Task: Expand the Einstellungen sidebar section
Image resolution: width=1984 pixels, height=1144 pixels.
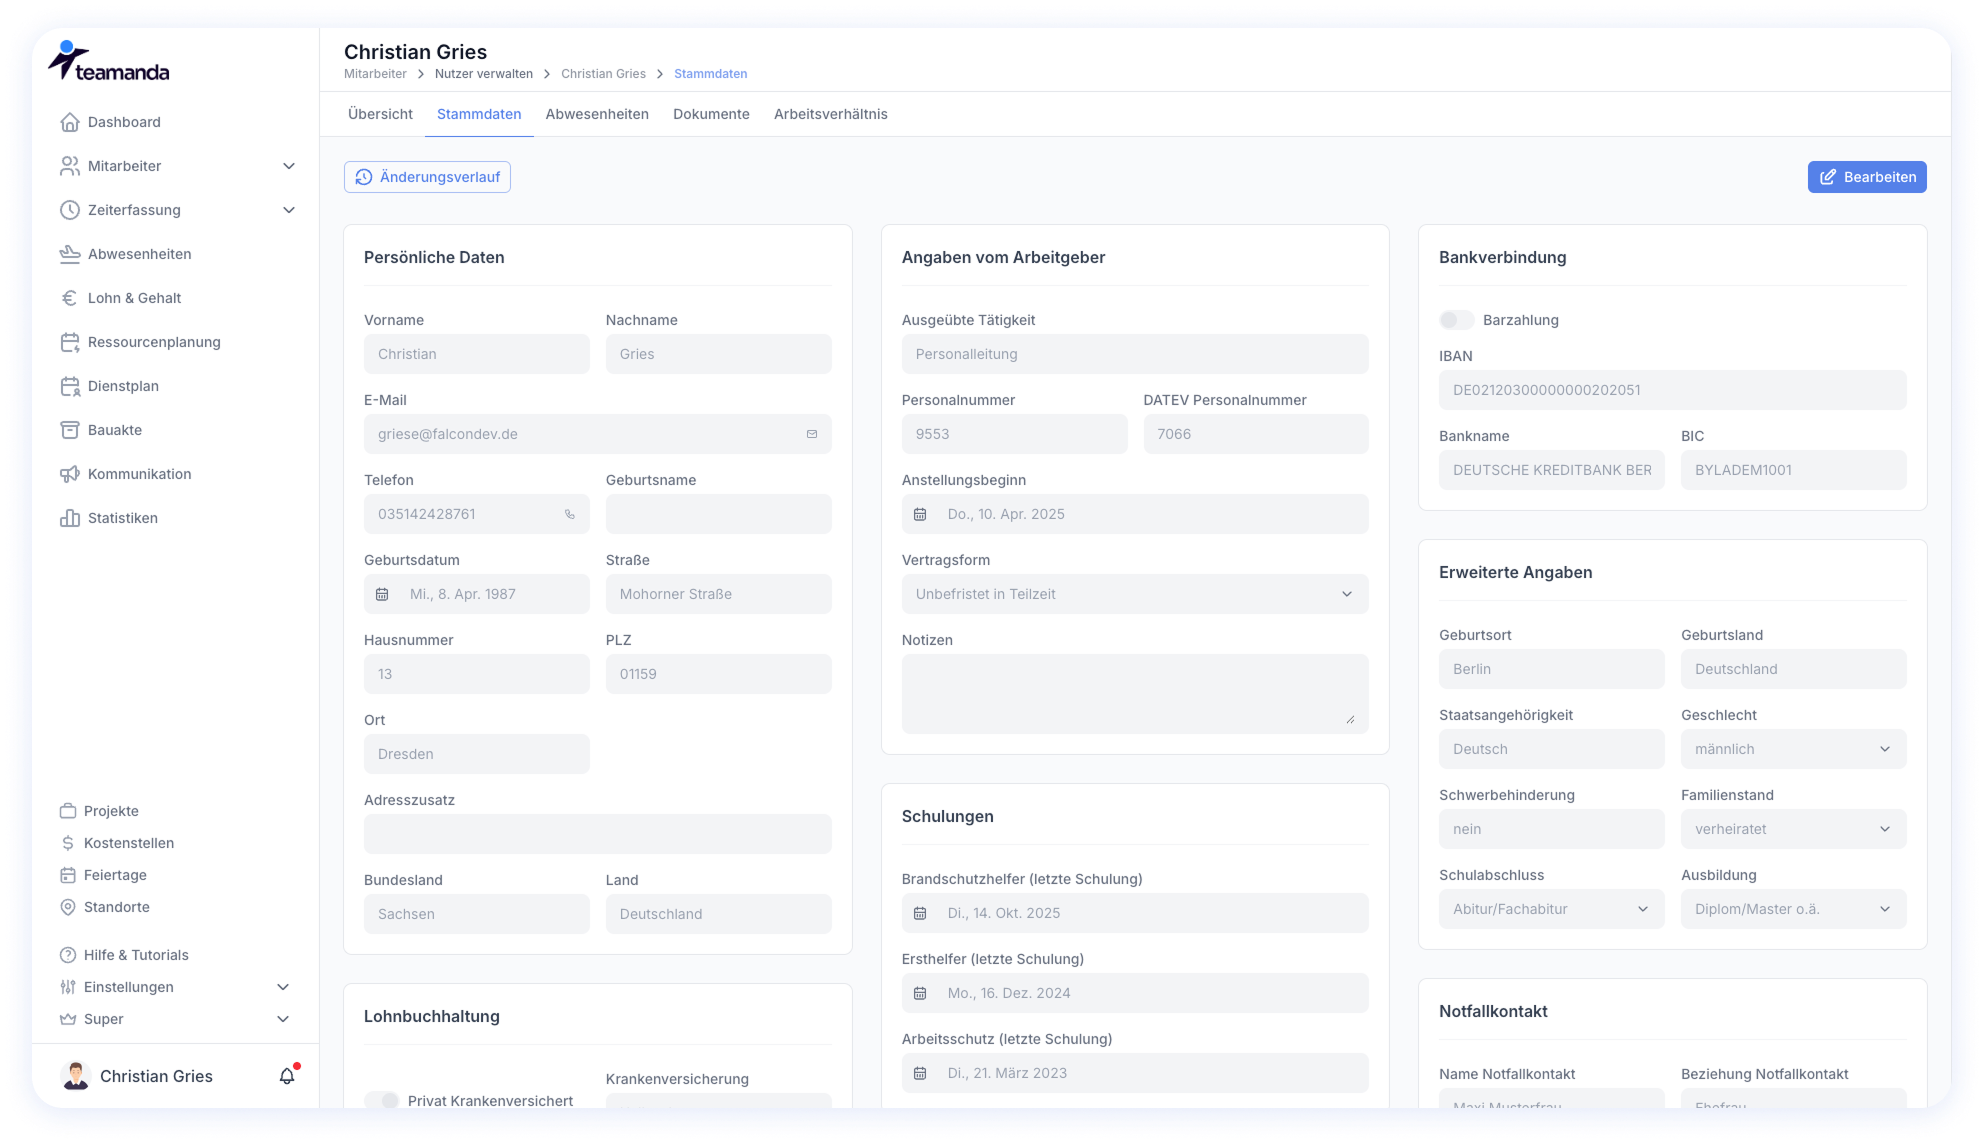Action: (283, 987)
